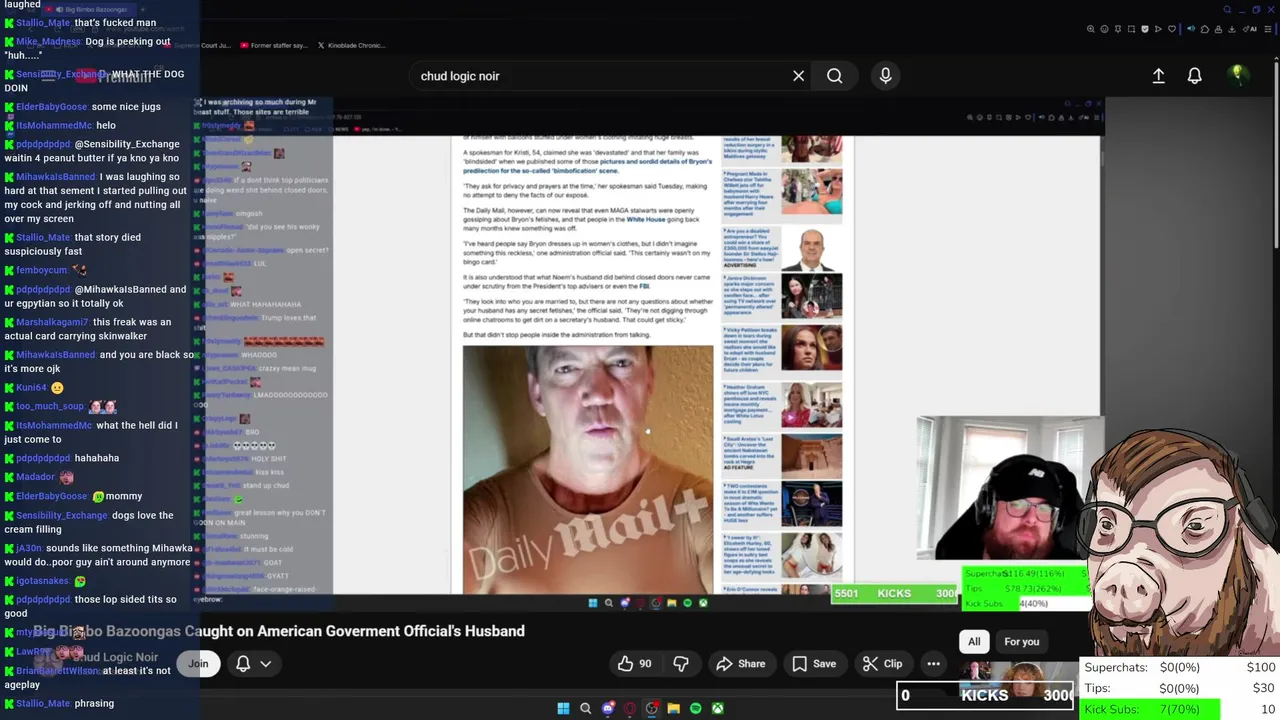This screenshot has width=1280, height=720.
Task: Click the 'White House' link in article
Action: [646, 219]
